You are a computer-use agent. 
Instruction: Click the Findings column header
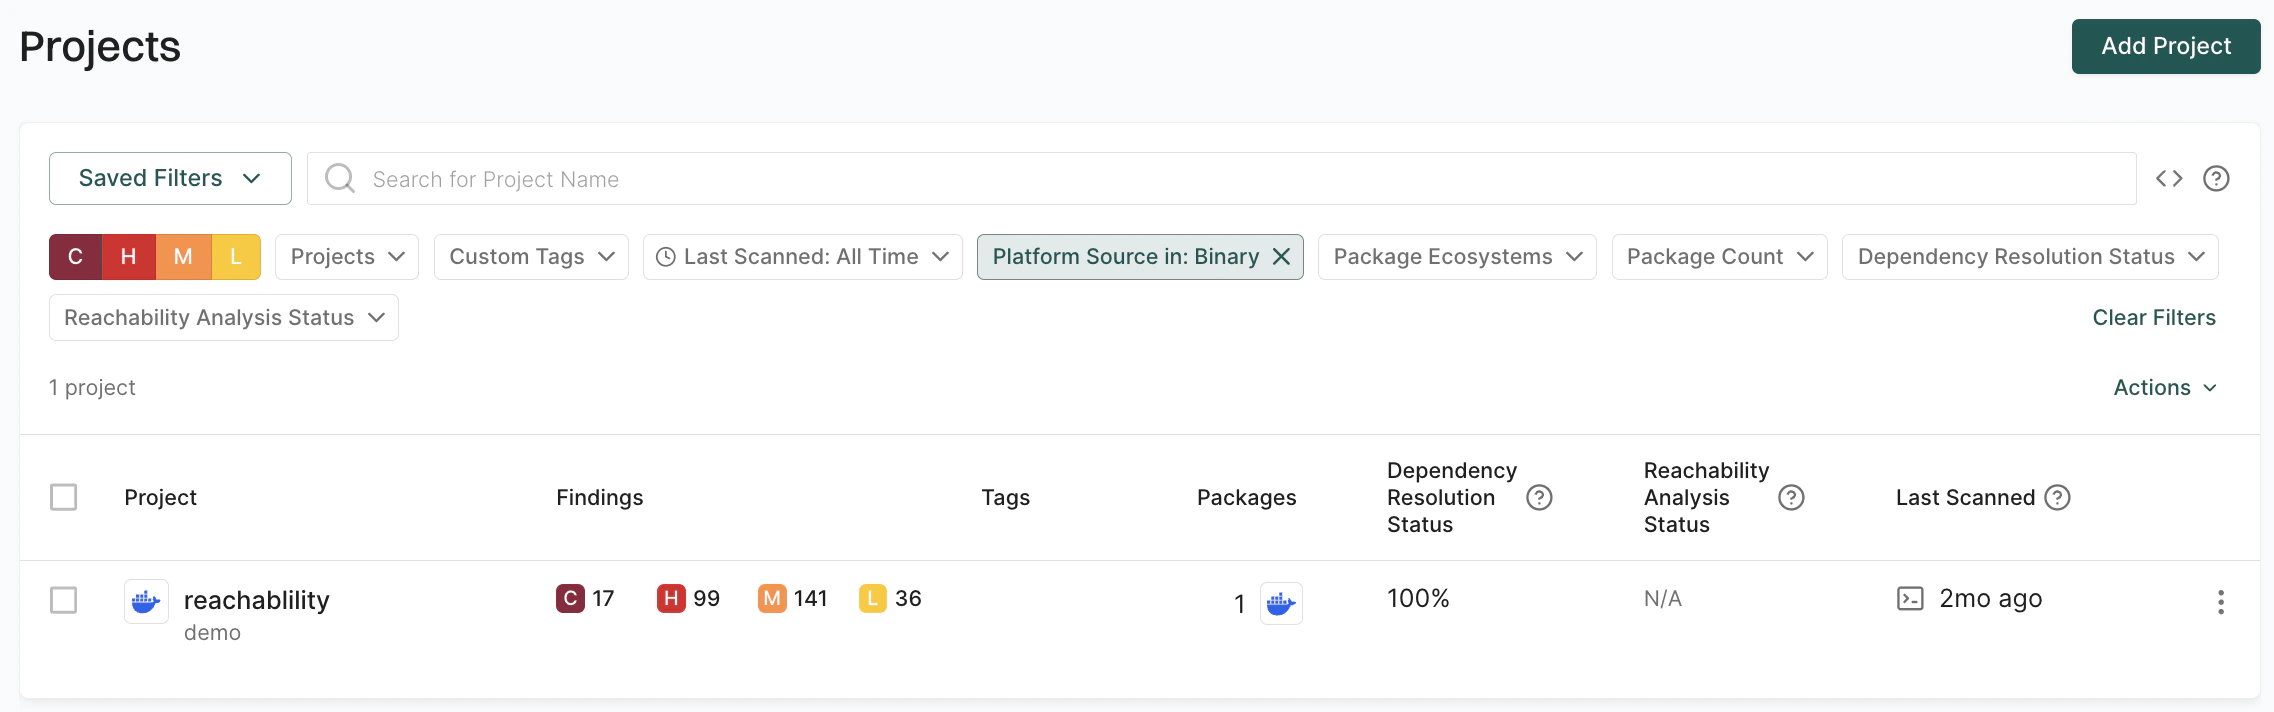(600, 497)
